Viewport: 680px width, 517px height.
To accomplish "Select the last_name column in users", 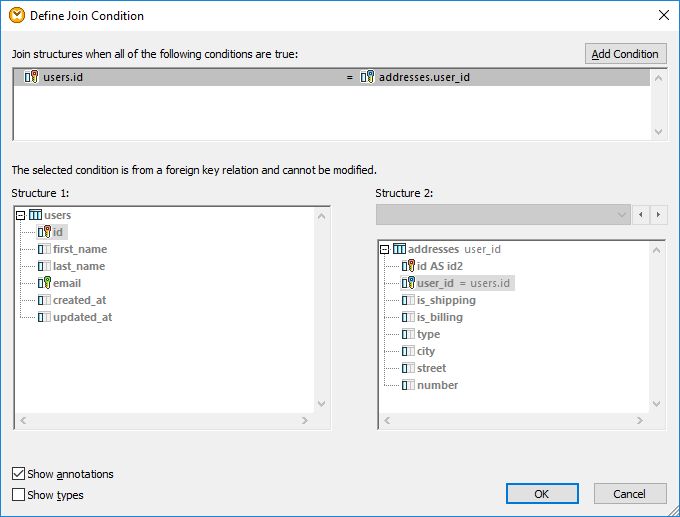I will point(79,266).
